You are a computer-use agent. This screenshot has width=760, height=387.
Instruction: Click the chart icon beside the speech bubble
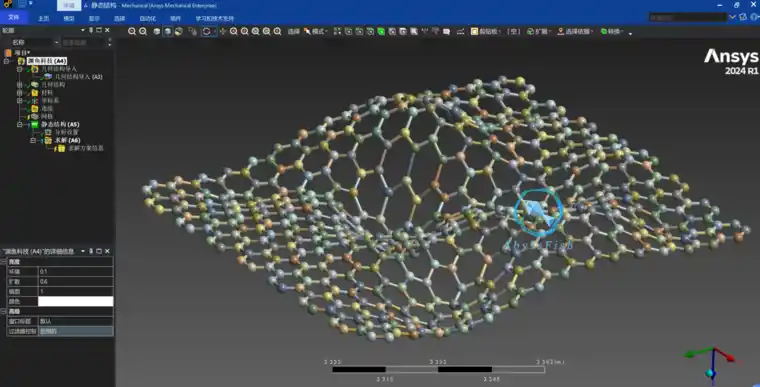(x=460, y=32)
